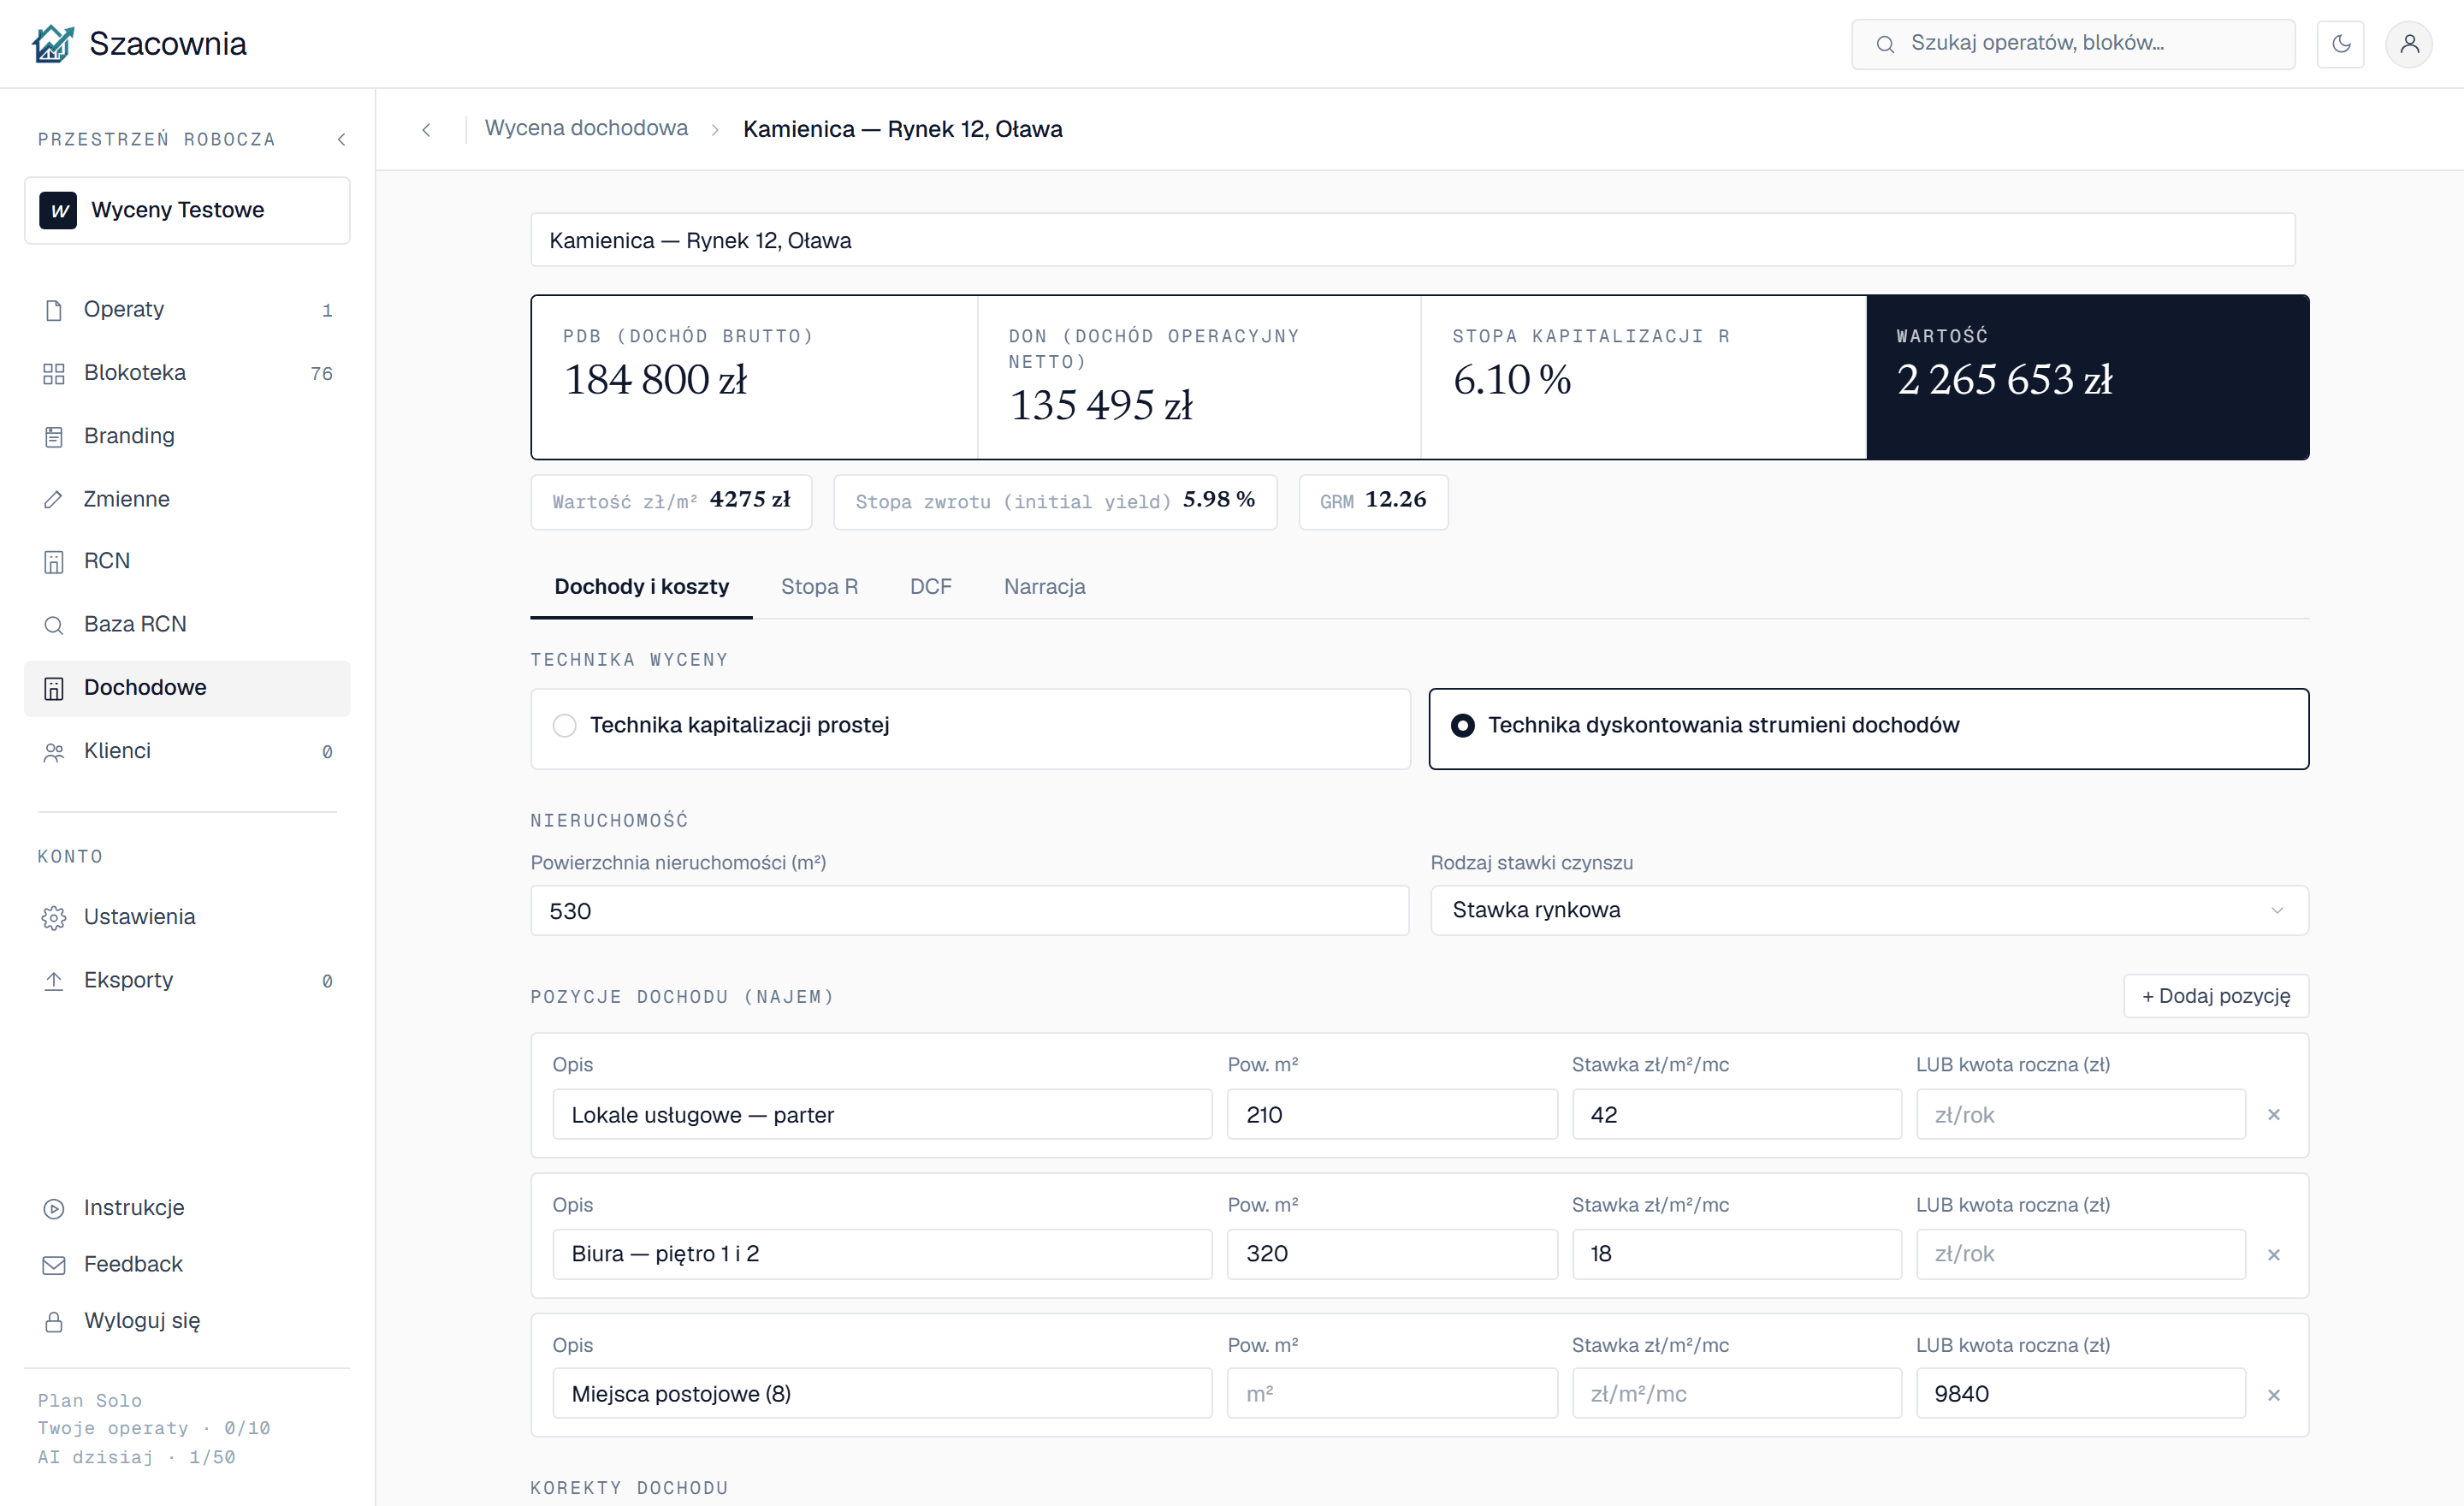This screenshot has width=2464, height=1506.
Task: Open Zmienne pencil icon in sidebar
Action: coord(54,499)
